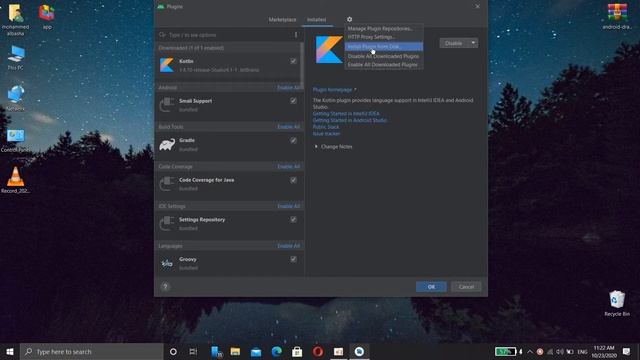The width and height of the screenshot is (640, 360).
Task: Open Mail app from taskbar
Action: tap(256, 351)
